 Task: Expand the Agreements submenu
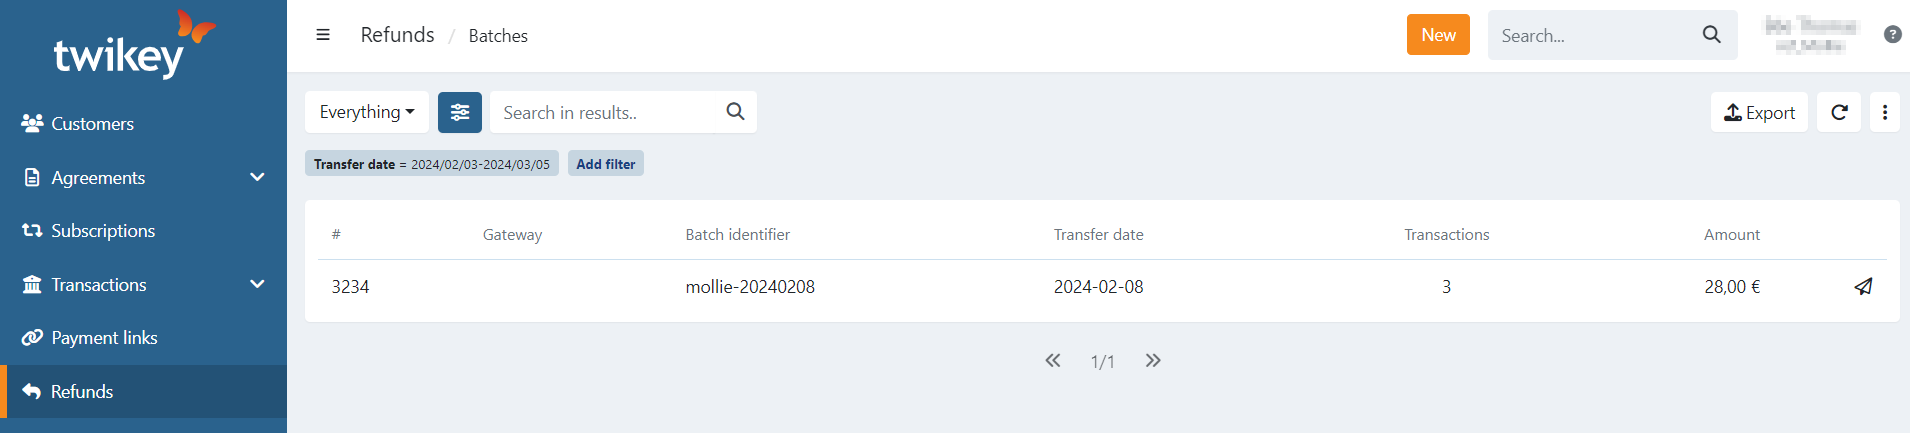click(257, 177)
